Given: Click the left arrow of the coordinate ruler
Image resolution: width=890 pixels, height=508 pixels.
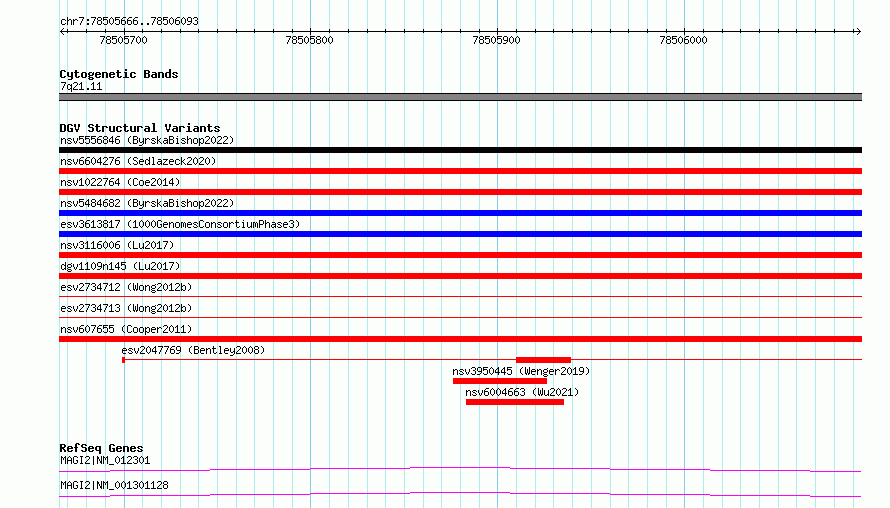Looking at the screenshot, I should pos(63,32).
